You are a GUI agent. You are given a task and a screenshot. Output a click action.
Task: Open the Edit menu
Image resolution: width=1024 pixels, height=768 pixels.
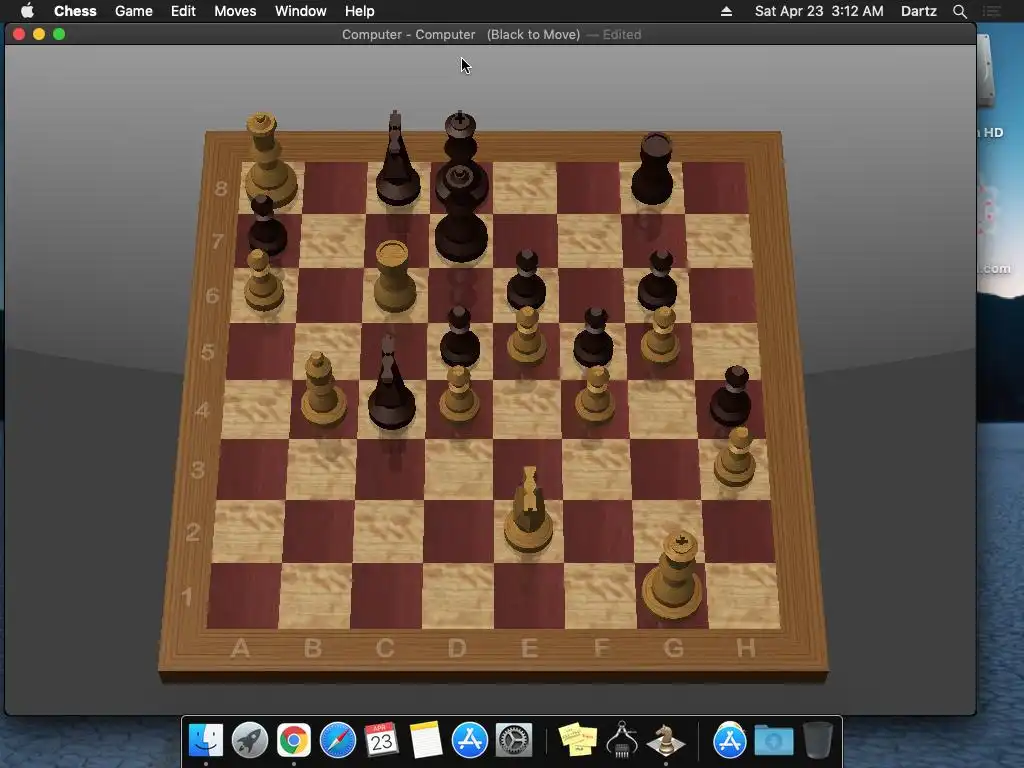183,11
